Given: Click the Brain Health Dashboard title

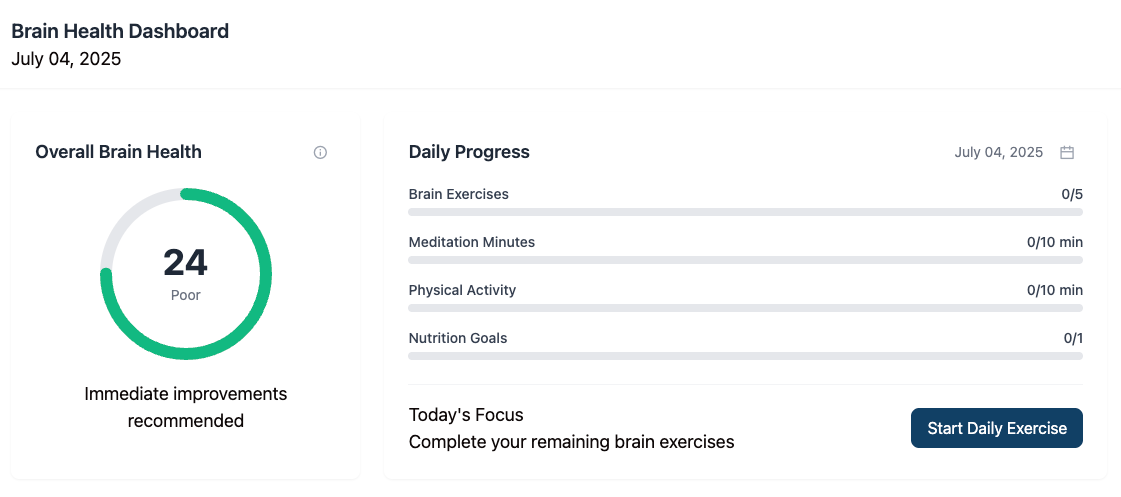Looking at the screenshot, I should (x=120, y=31).
